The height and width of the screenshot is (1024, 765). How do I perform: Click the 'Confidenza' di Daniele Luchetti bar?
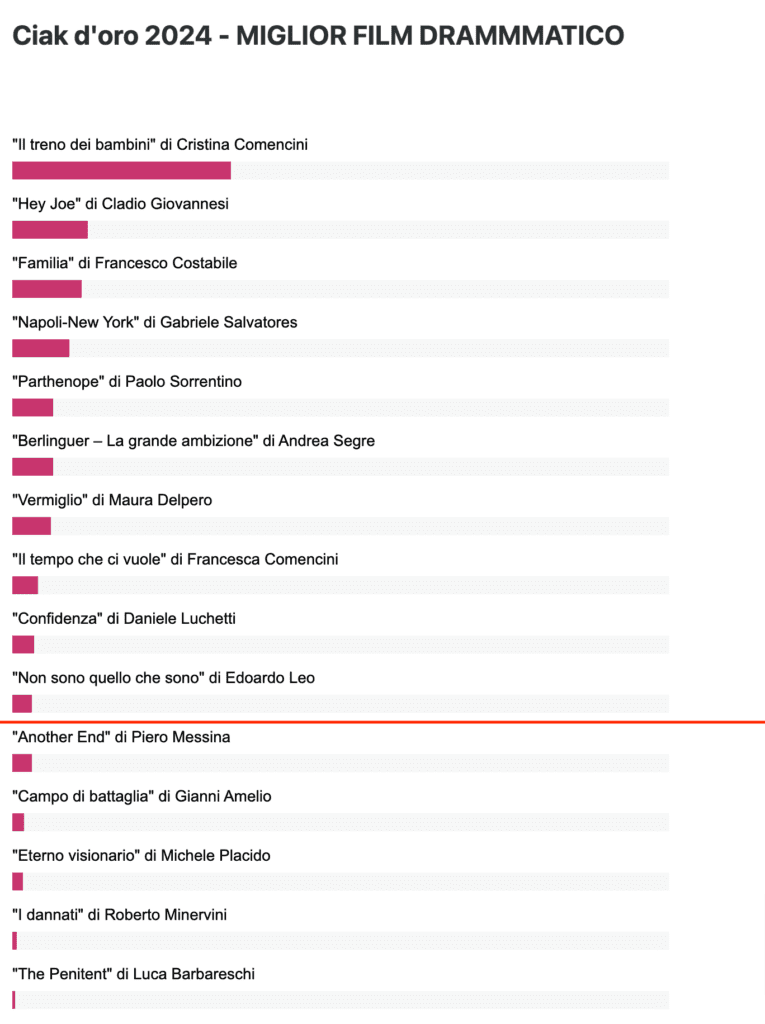click(x=23, y=645)
